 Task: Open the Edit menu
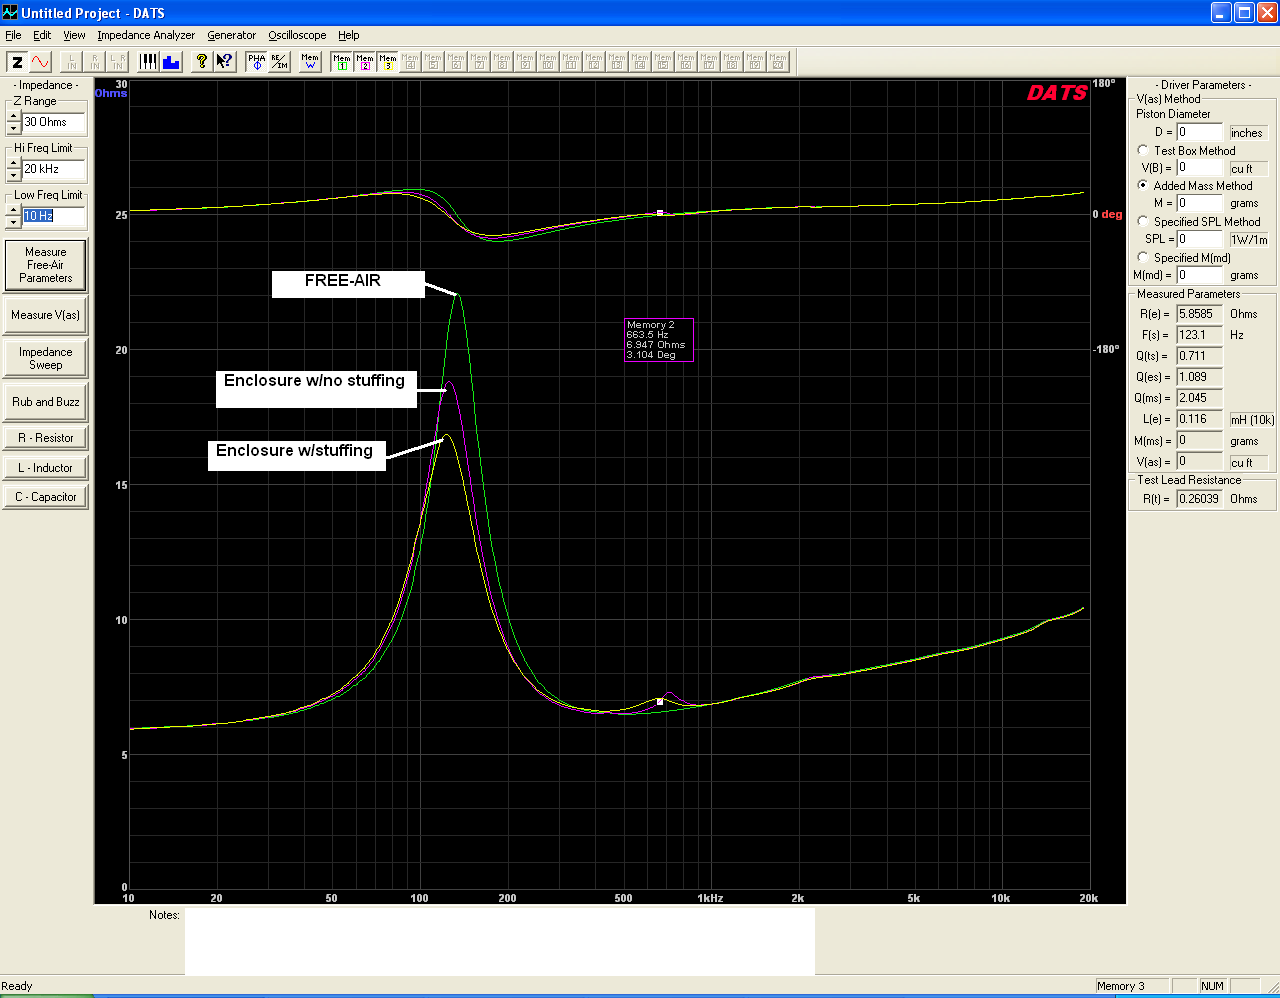pos(42,35)
